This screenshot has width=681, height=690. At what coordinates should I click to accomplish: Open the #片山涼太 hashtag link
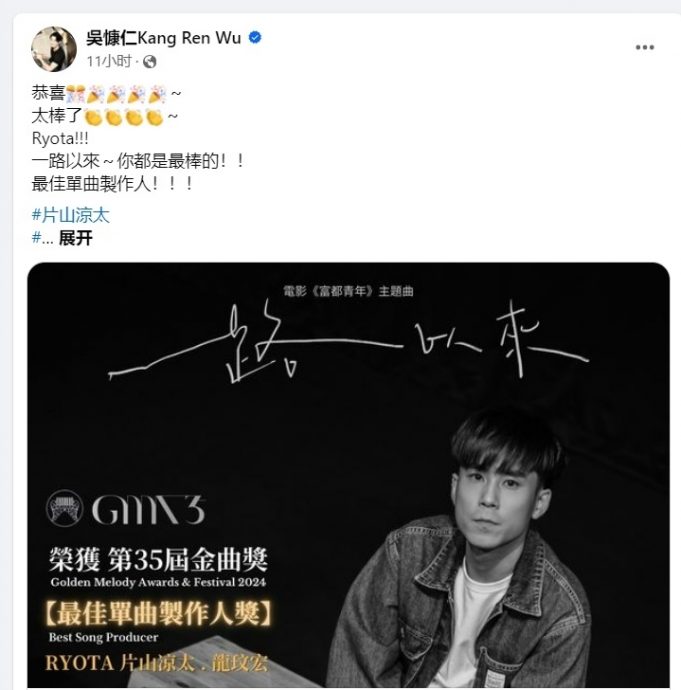[70, 215]
